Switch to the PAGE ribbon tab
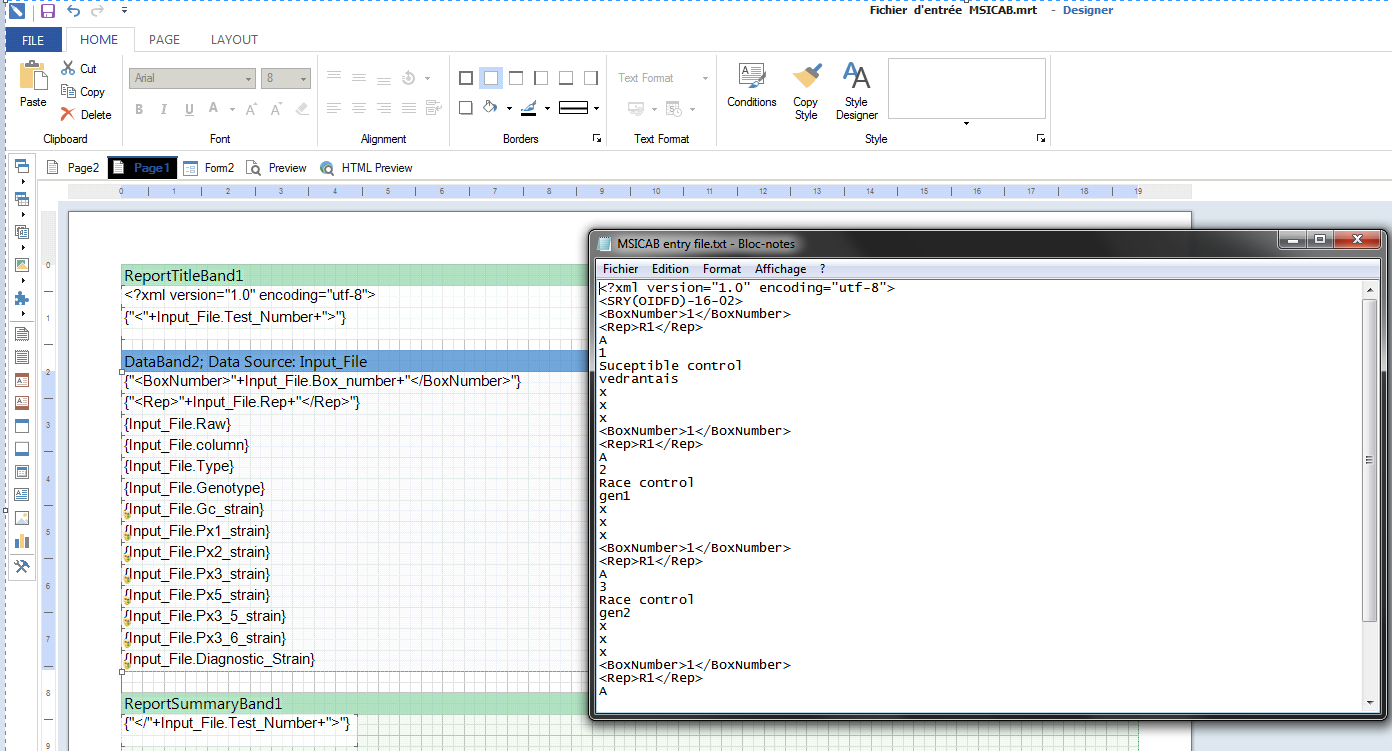 tap(164, 40)
